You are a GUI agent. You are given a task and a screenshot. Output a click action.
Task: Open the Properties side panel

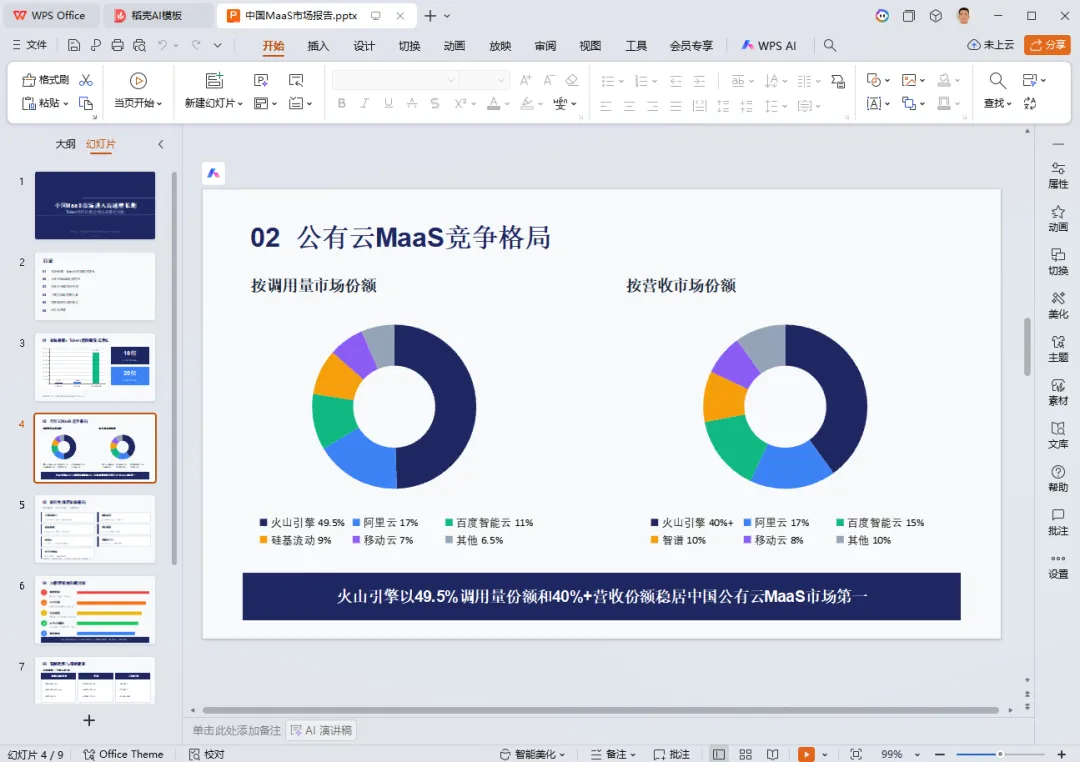1058,175
